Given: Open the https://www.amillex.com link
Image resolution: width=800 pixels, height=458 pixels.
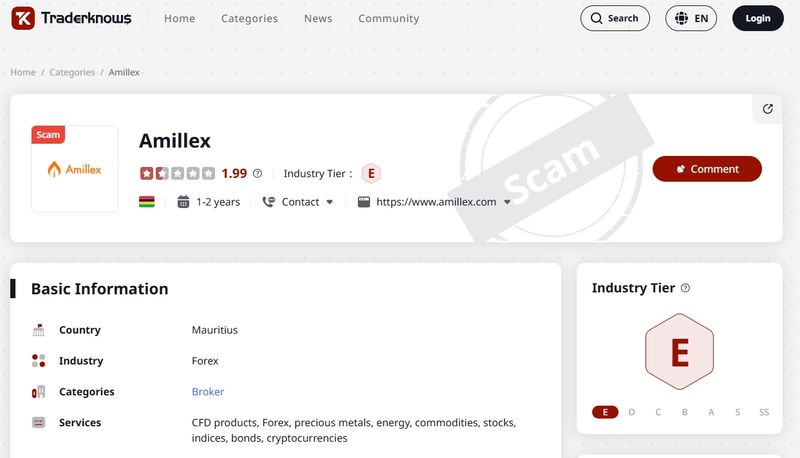Looking at the screenshot, I should click(436, 202).
